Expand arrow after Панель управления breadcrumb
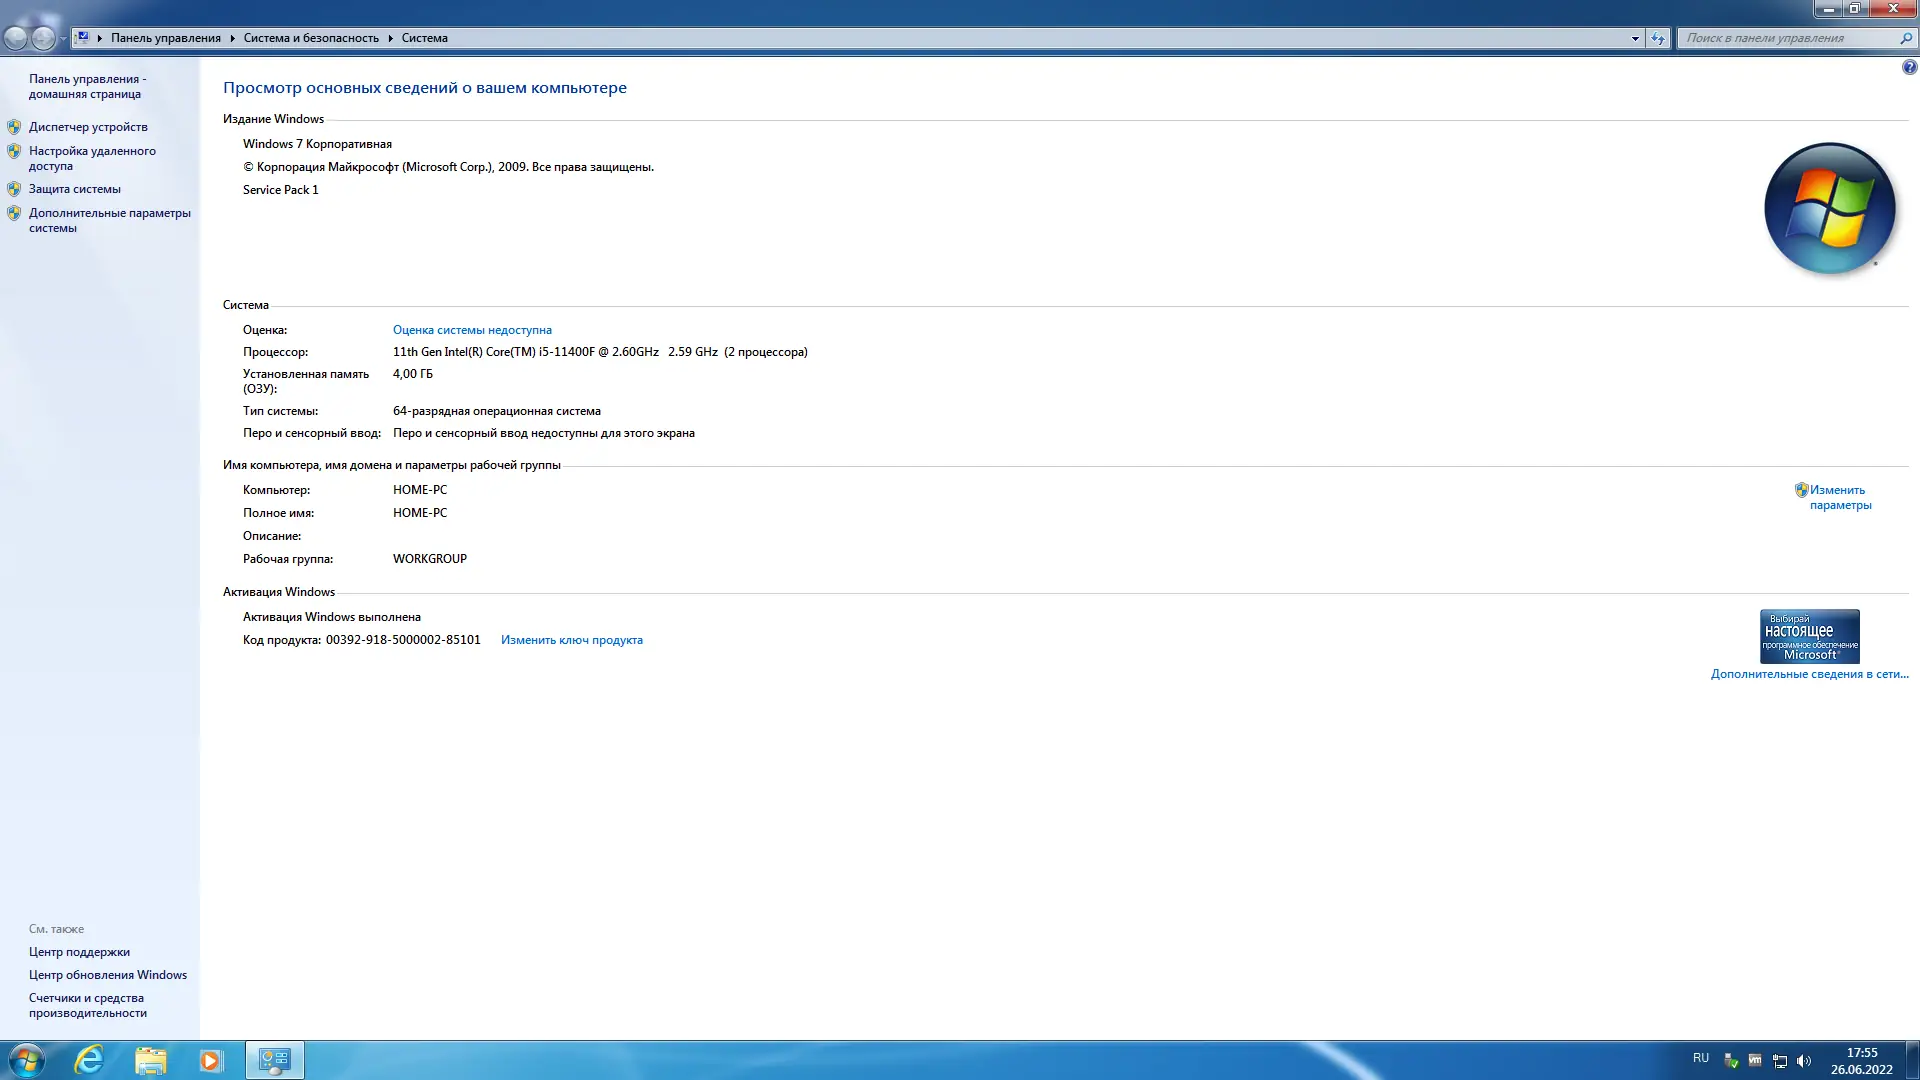The width and height of the screenshot is (1920, 1080). click(x=232, y=38)
